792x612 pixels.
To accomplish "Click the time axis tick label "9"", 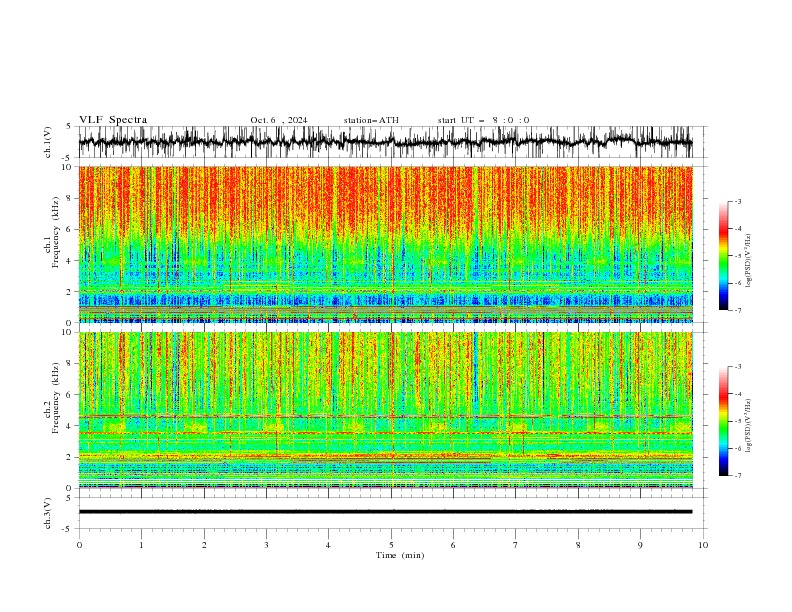I will [640, 545].
